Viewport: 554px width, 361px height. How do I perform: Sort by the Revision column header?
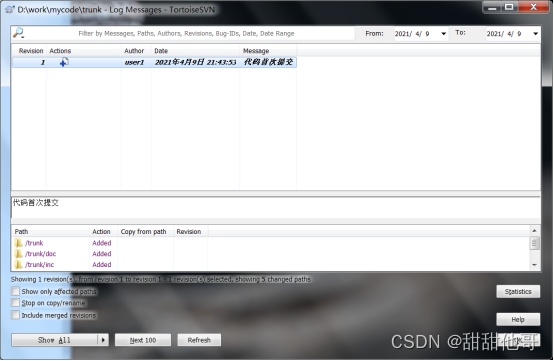30,51
